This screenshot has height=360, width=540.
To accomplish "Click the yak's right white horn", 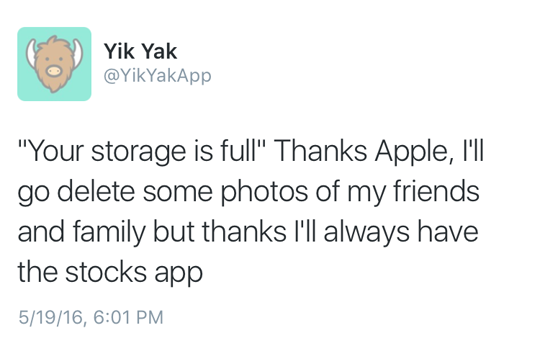I will (x=77, y=52).
